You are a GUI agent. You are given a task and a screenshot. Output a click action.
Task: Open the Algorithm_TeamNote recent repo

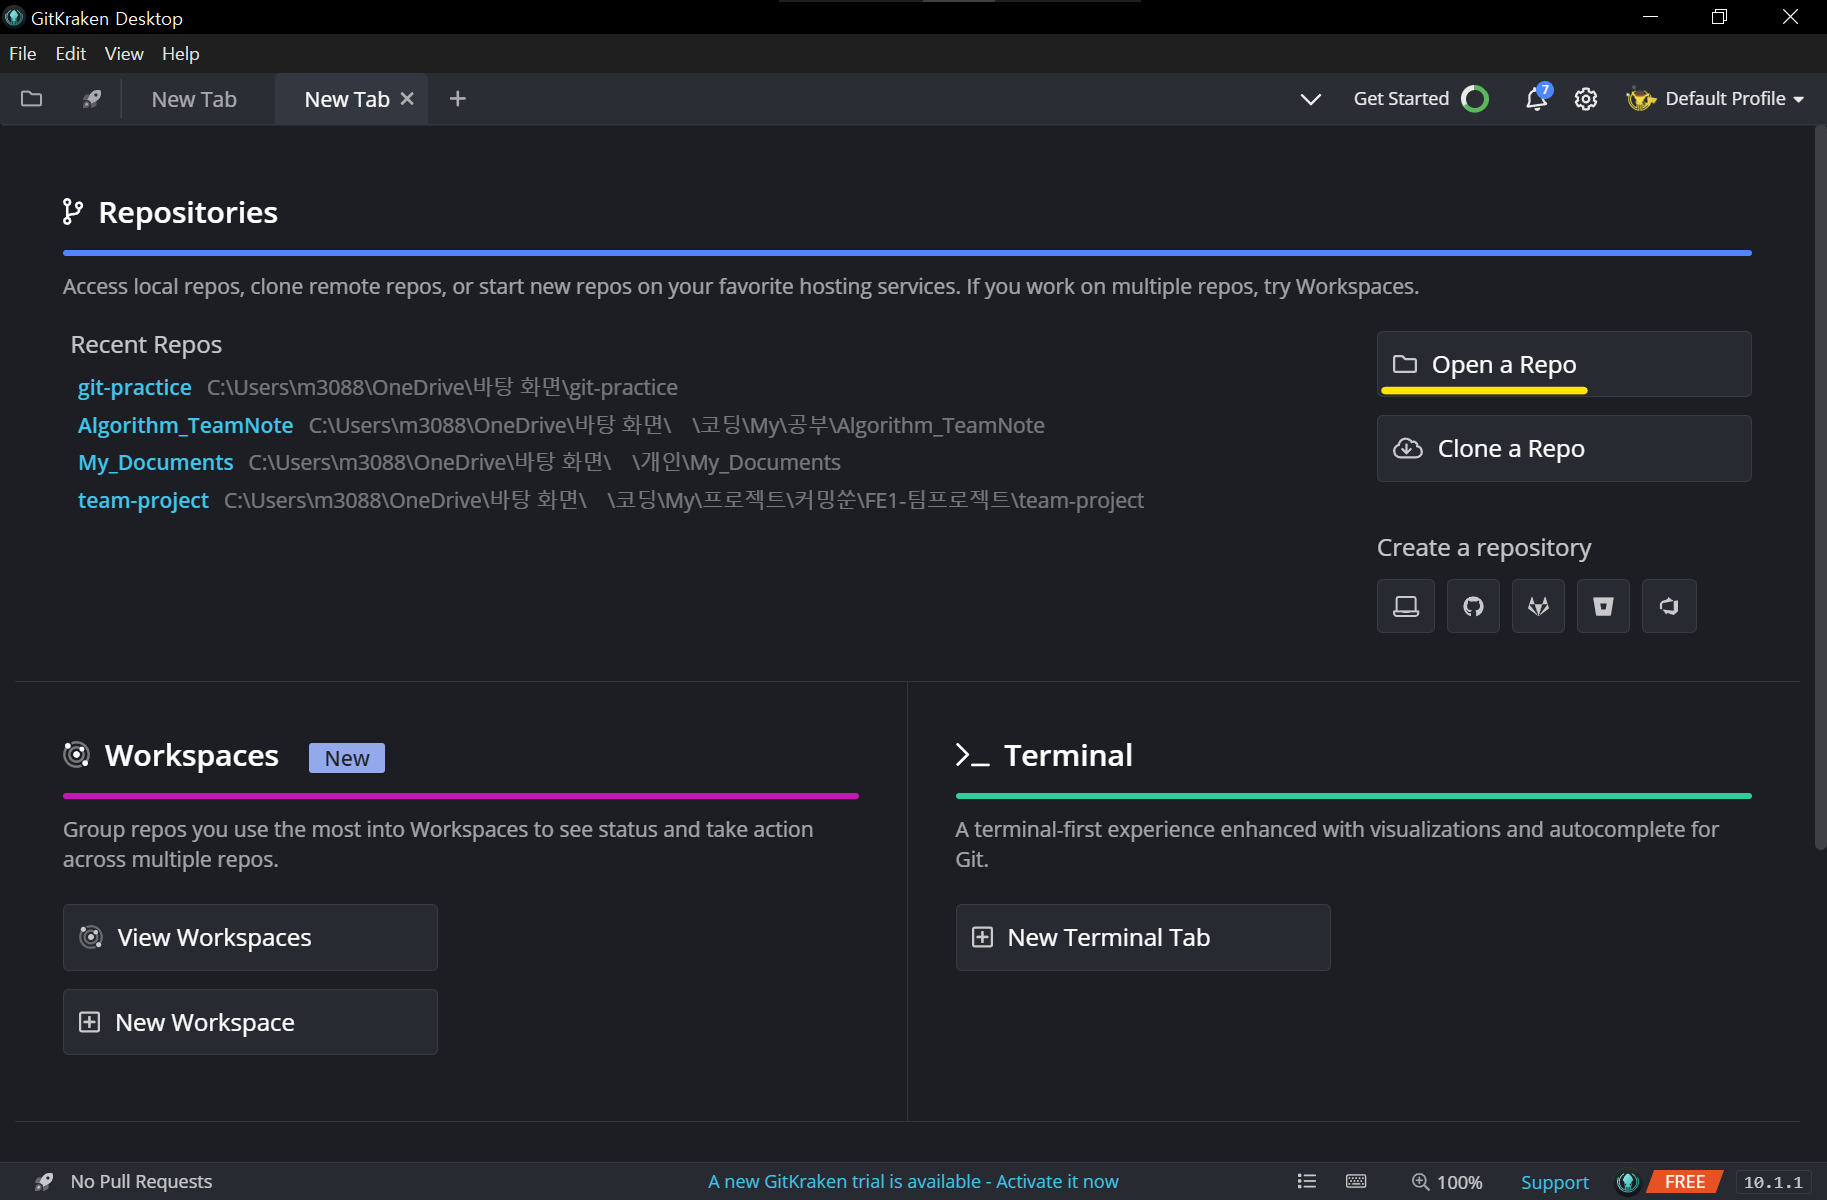click(186, 425)
